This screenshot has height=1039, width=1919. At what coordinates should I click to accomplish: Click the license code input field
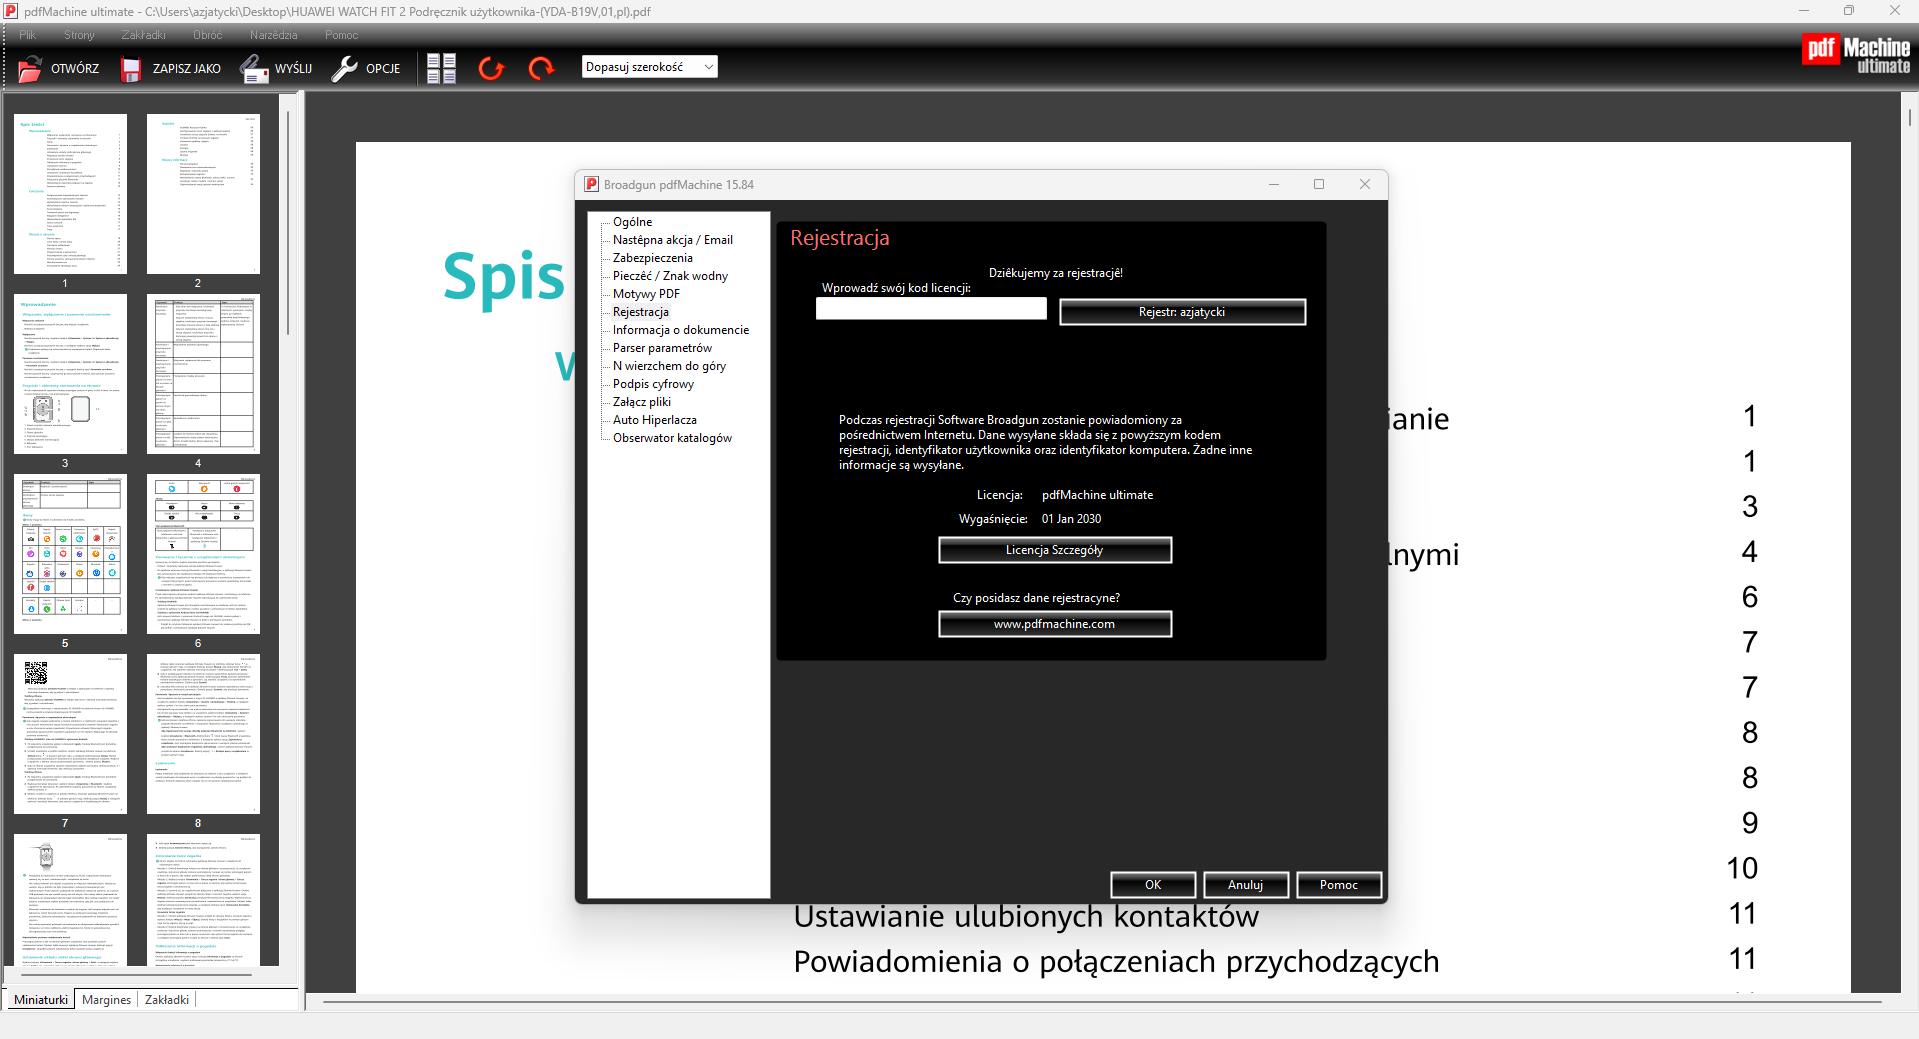[931, 309]
